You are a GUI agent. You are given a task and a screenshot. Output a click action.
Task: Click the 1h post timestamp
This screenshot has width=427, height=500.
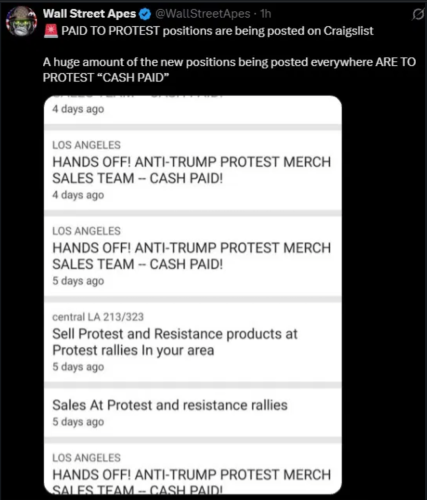point(266,14)
